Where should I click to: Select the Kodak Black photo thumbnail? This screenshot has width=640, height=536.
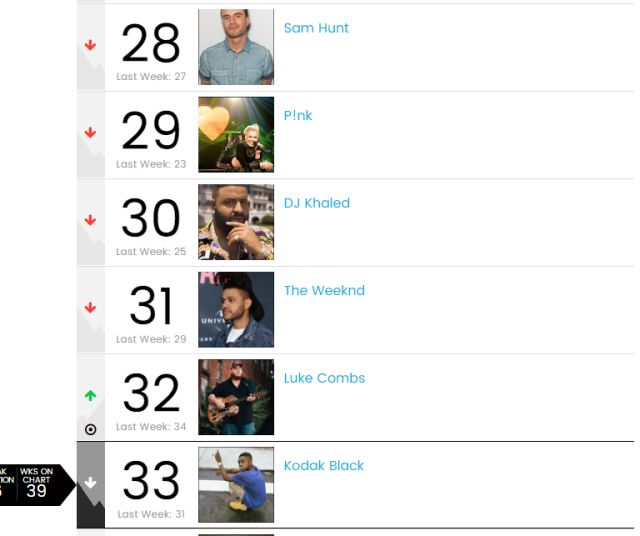tap(236, 485)
